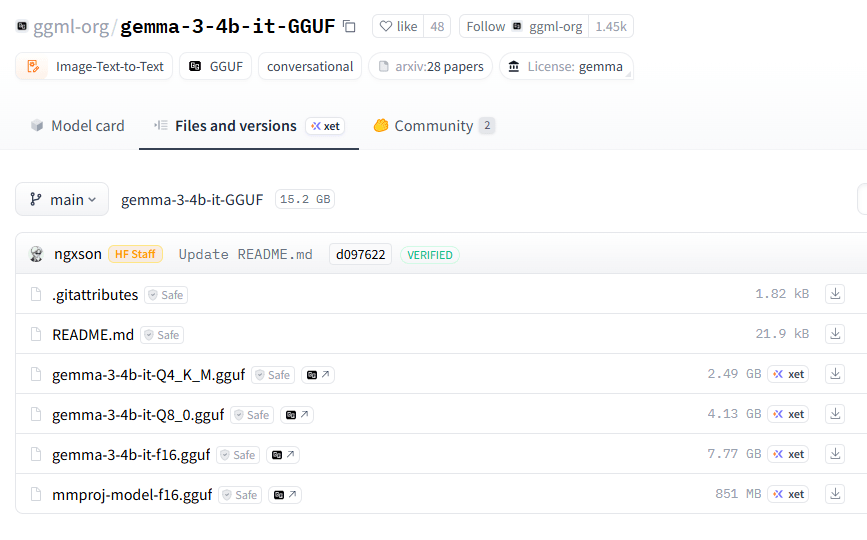Click the xet badge on mmproj-model-f16.gguf row
The height and width of the screenshot is (540, 867).
click(788, 494)
